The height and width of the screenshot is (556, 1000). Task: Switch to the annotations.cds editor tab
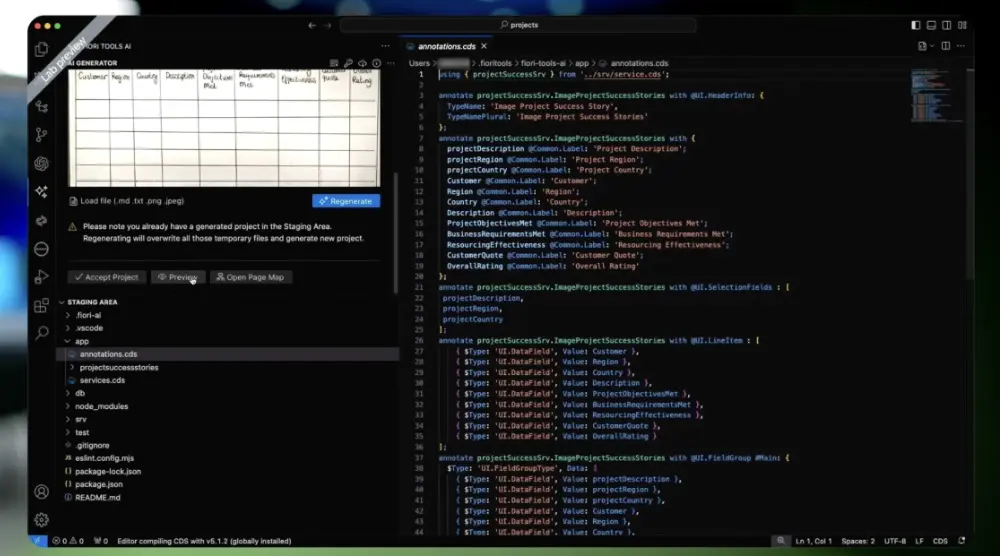pos(446,46)
